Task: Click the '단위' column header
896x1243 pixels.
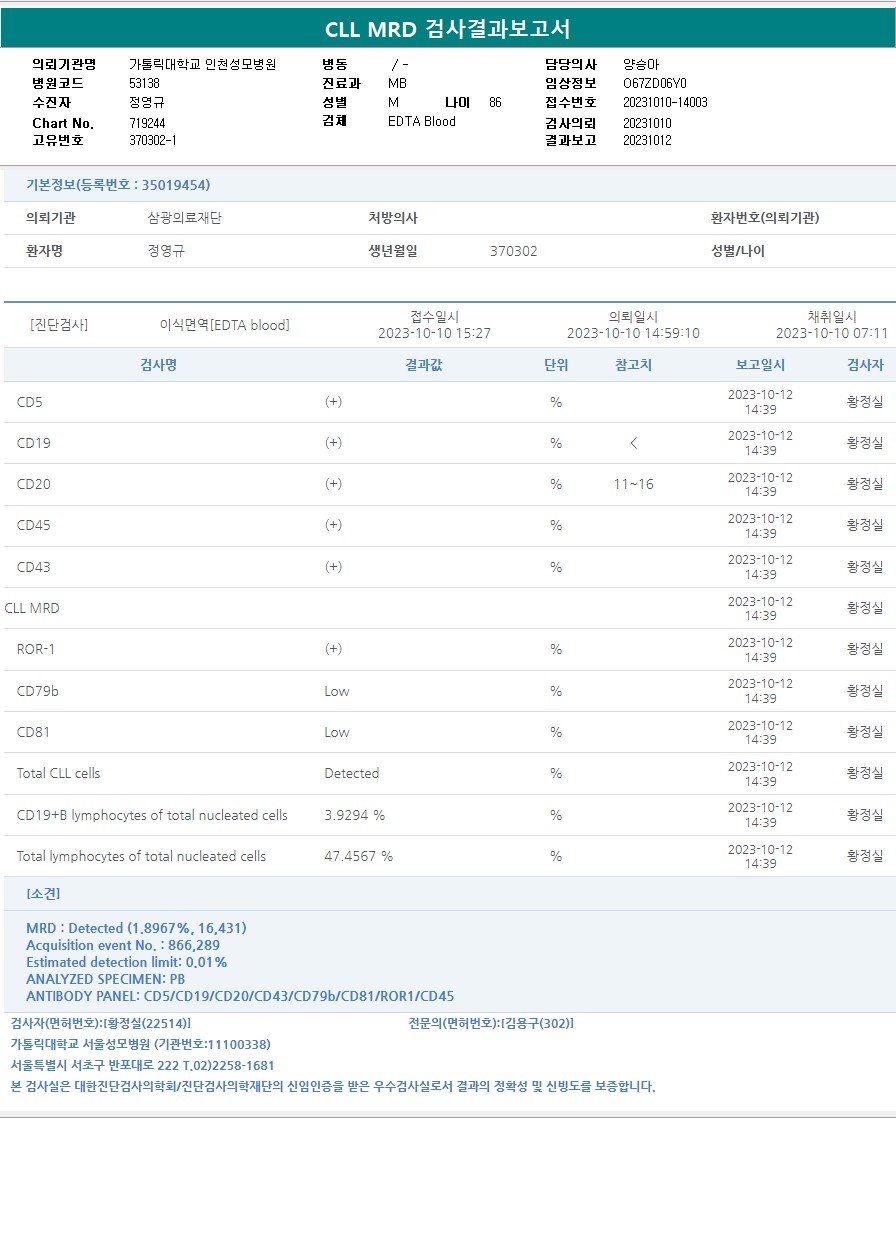Action: (x=555, y=365)
